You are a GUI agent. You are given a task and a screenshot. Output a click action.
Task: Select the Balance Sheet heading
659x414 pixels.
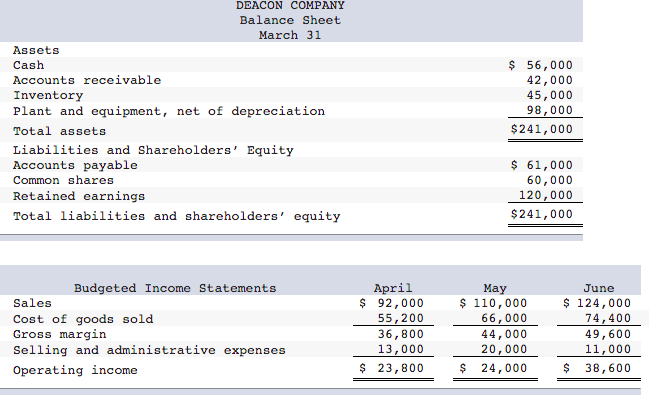click(290, 20)
